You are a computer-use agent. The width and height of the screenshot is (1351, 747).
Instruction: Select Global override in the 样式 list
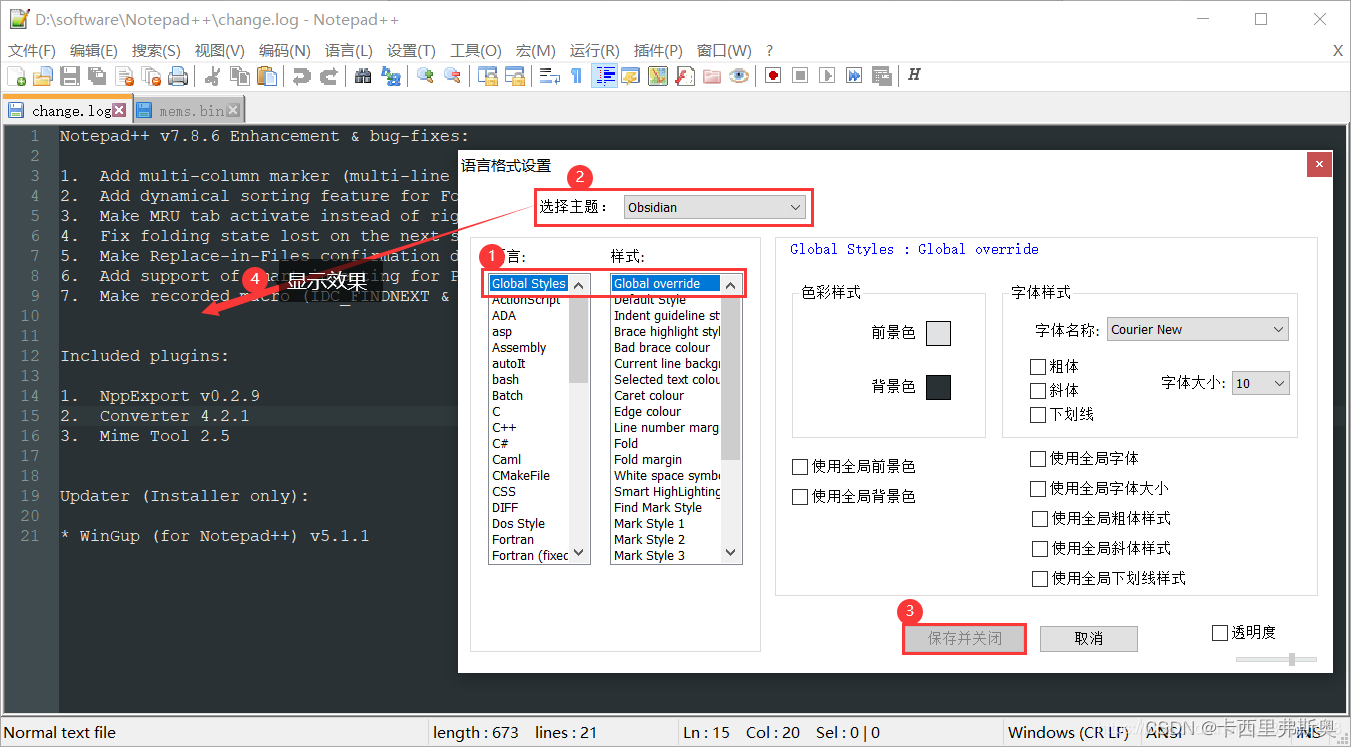pos(668,283)
